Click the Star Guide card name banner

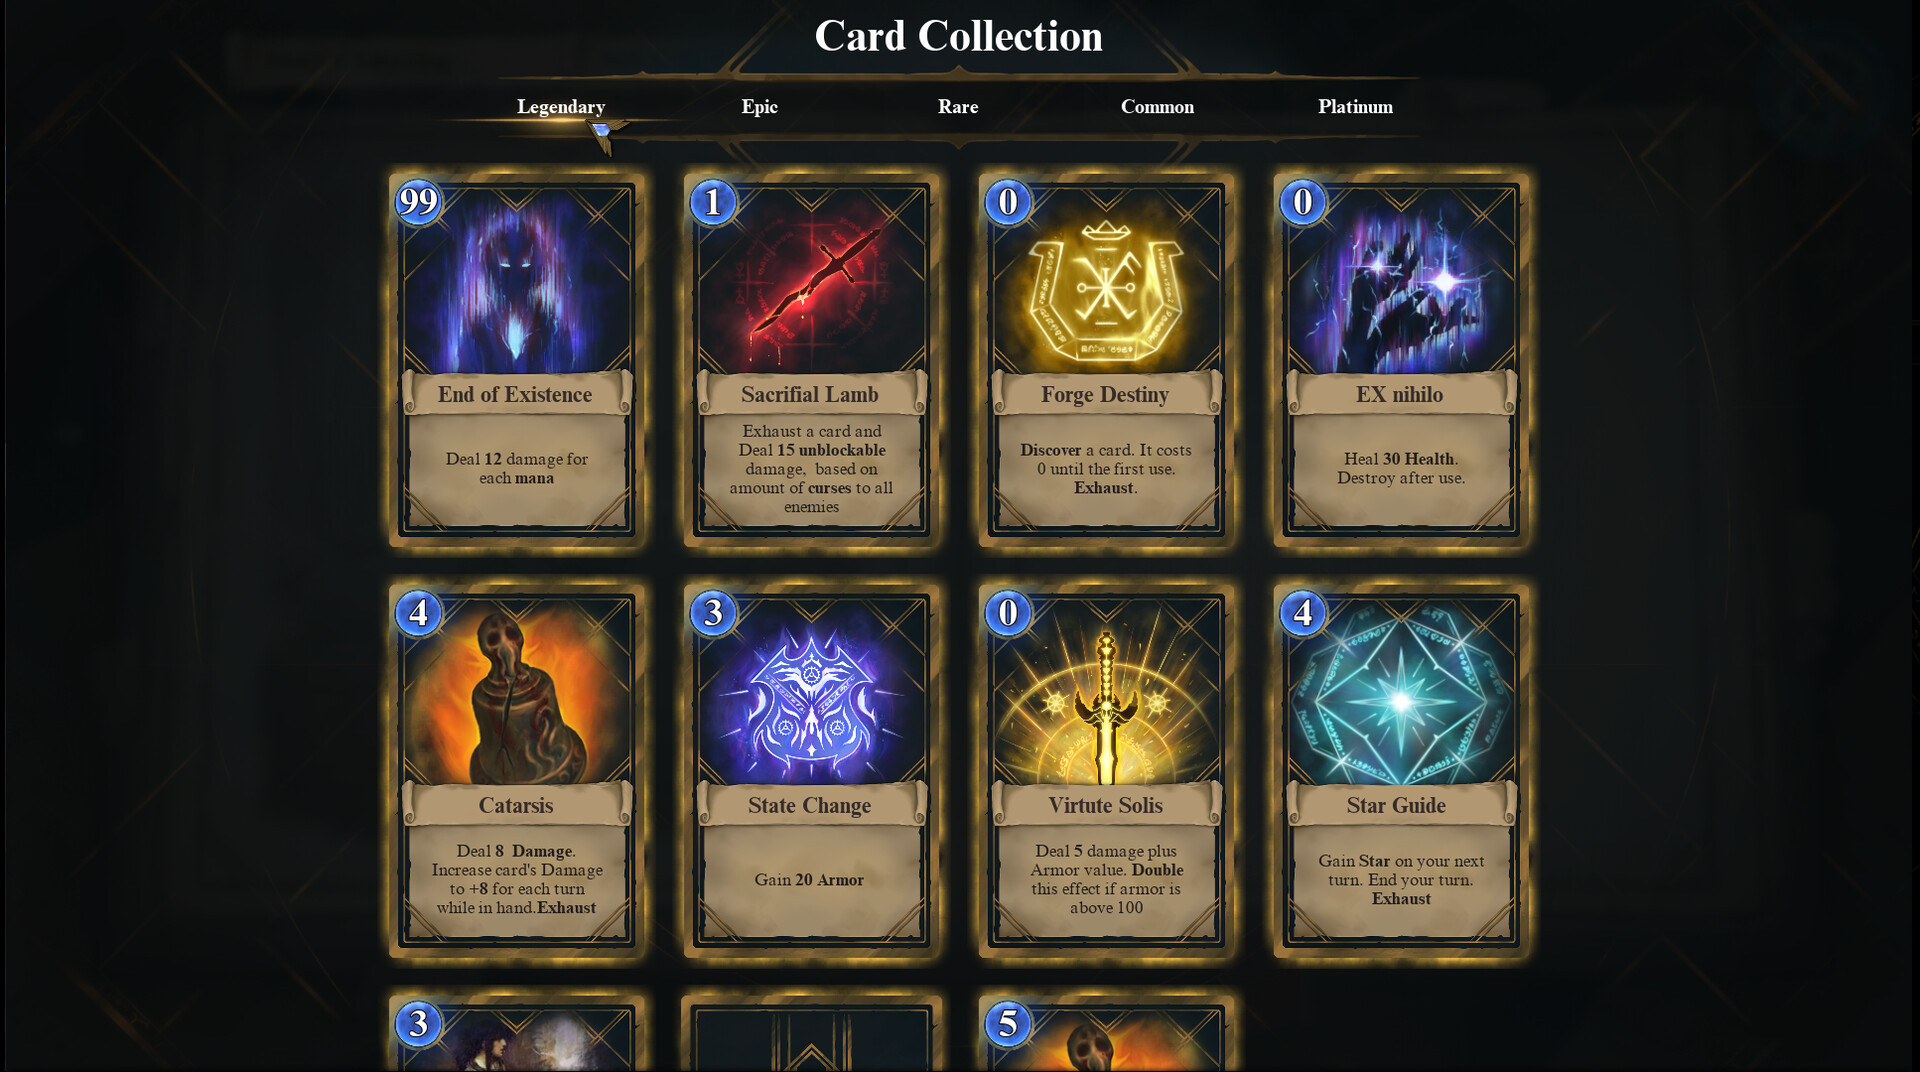click(x=1400, y=805)
